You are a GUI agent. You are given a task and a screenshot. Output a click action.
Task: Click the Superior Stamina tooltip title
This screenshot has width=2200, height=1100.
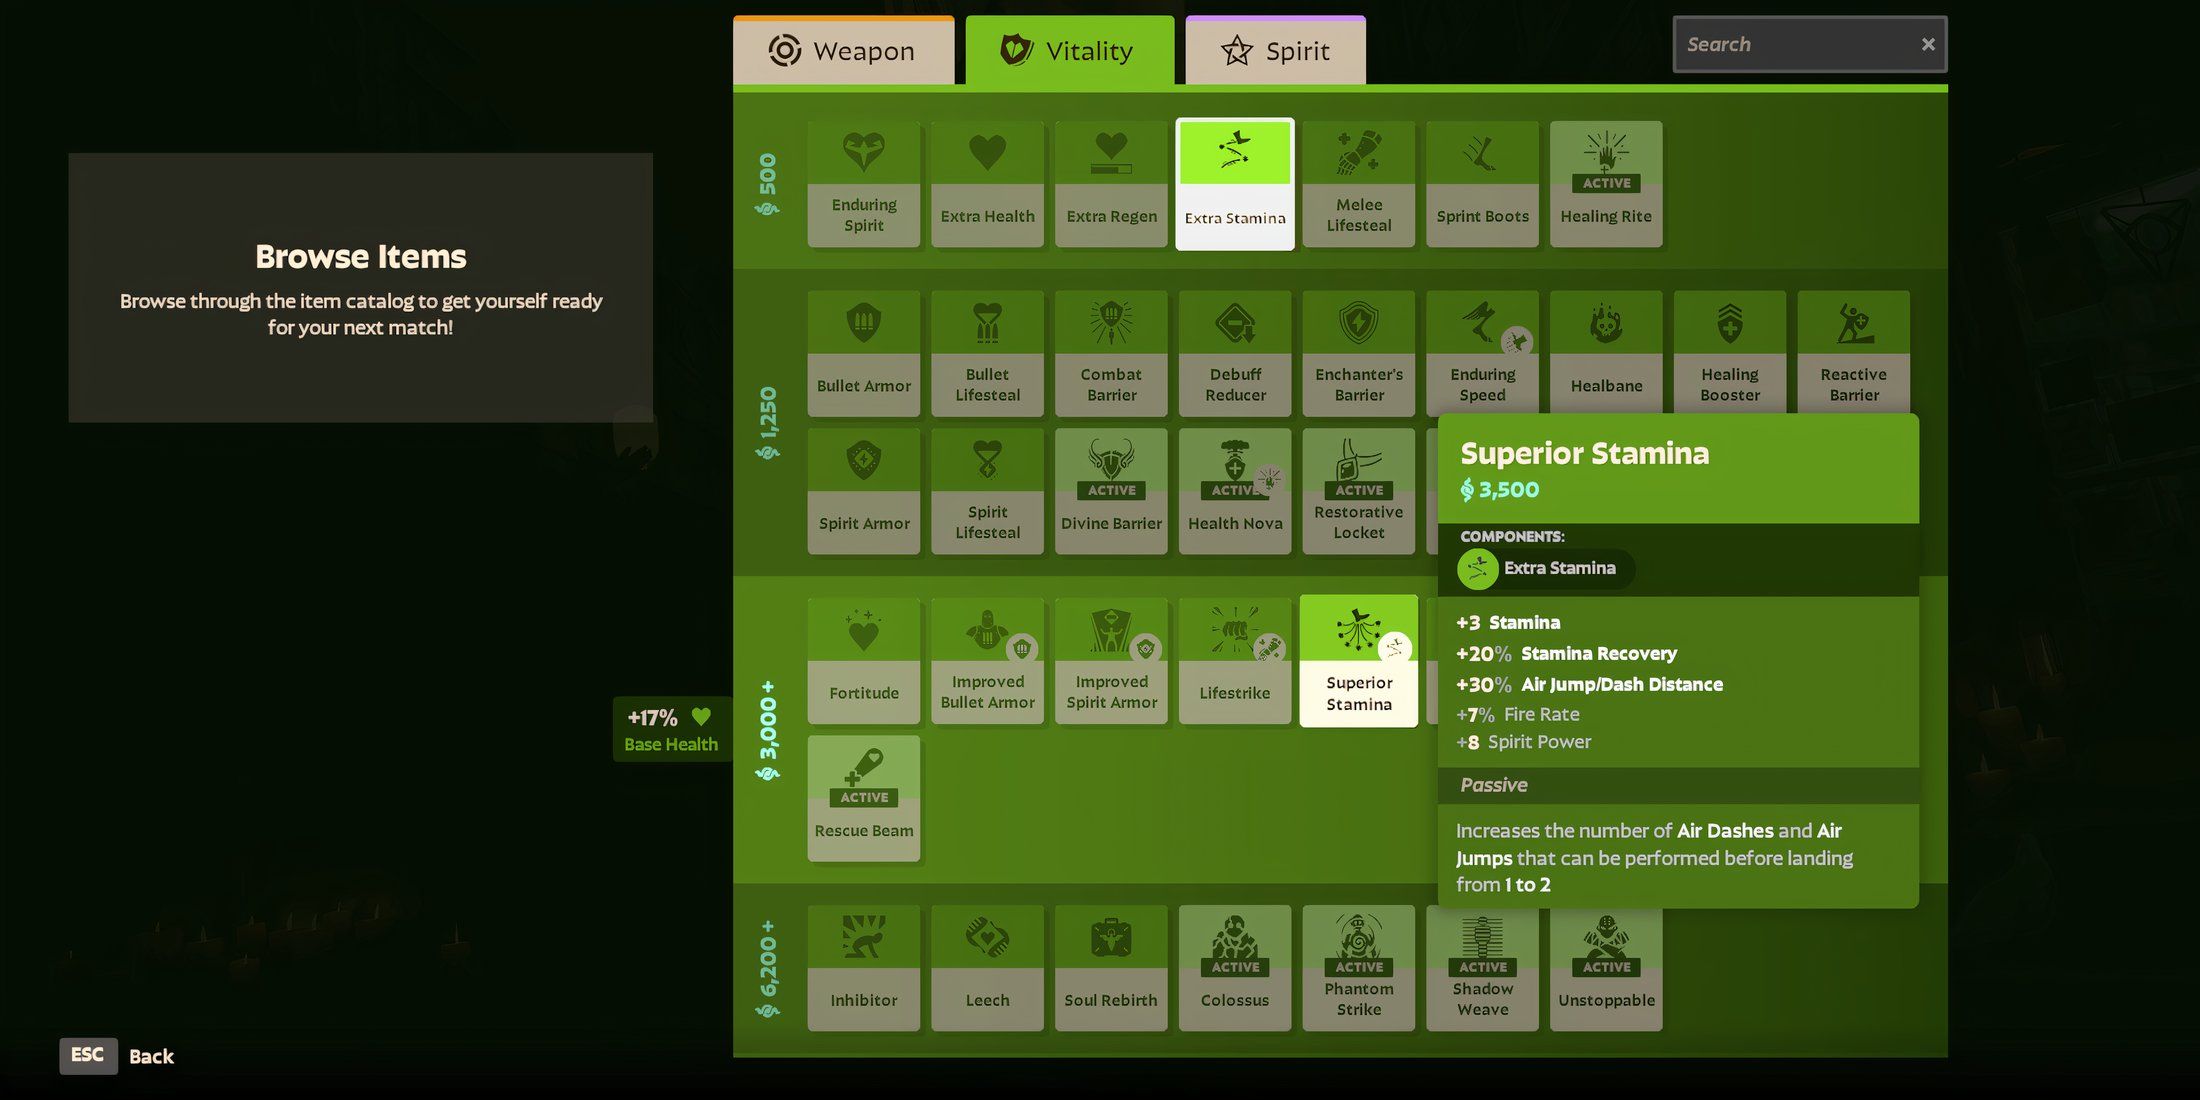point(1584,453)
